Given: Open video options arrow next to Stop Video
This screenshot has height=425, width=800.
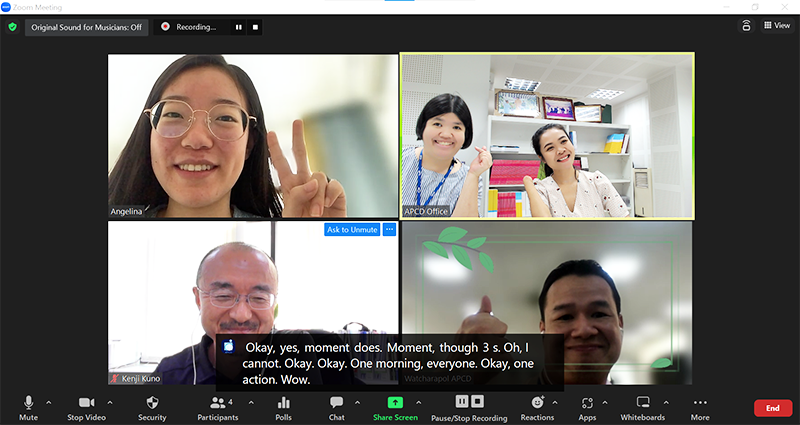Looking at the screenshot, I should coord(110,403).
